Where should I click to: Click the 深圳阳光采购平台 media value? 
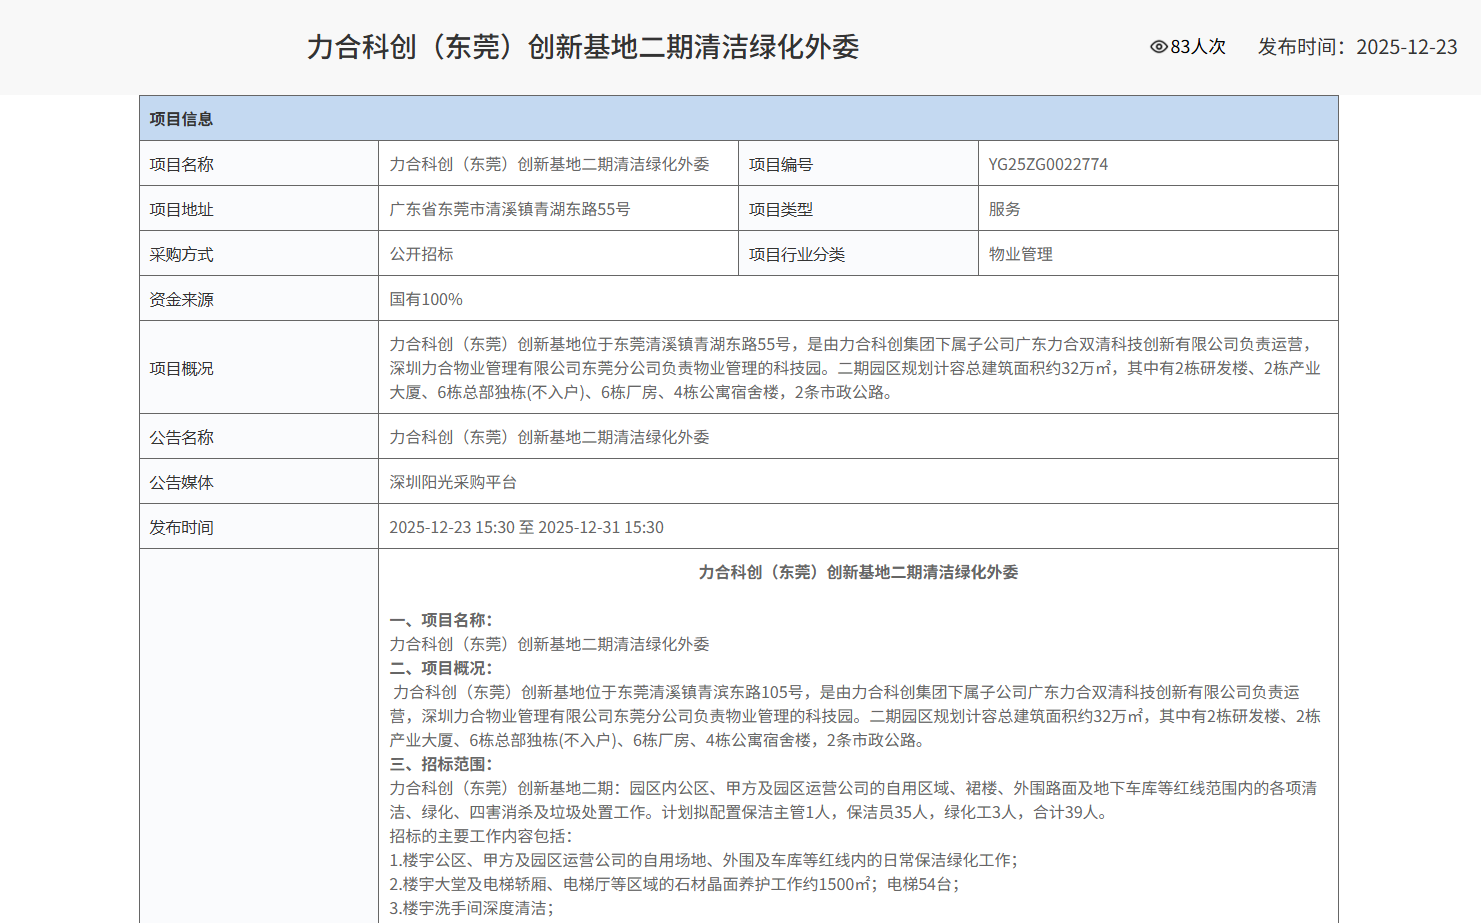[x=453, y=482]
